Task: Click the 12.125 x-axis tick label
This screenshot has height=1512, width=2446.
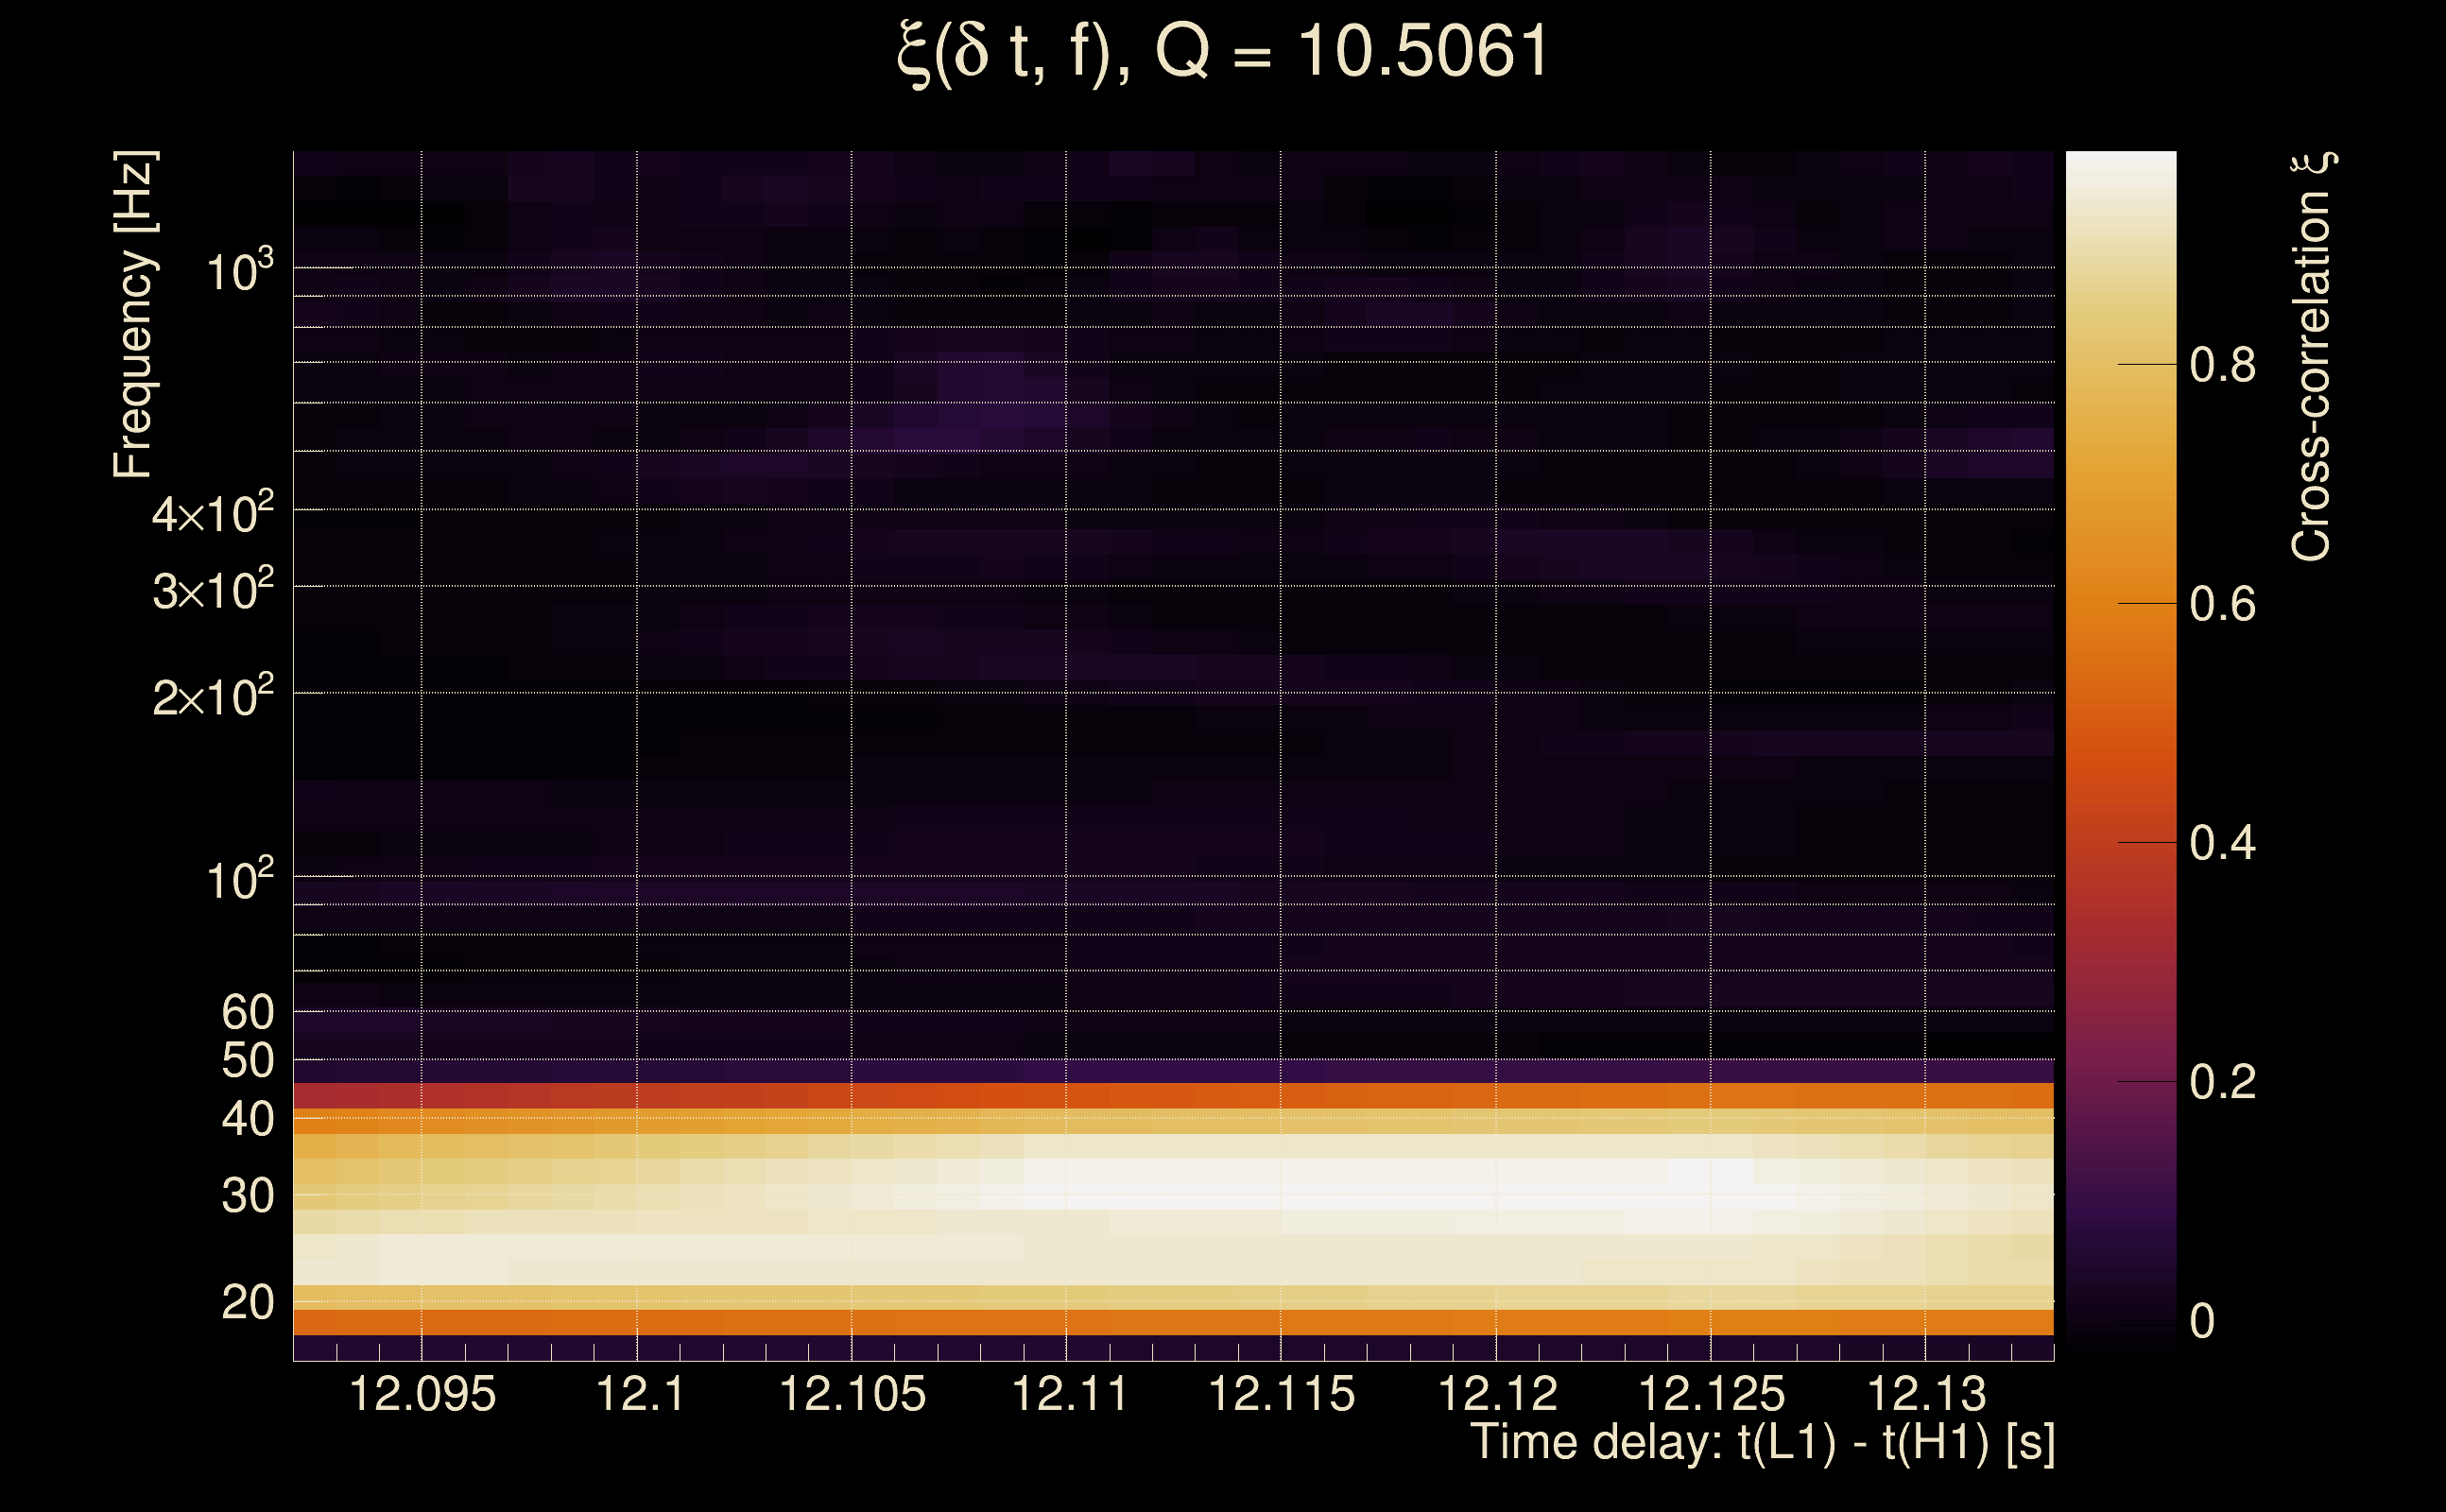Action: tap(1711, 1395)
